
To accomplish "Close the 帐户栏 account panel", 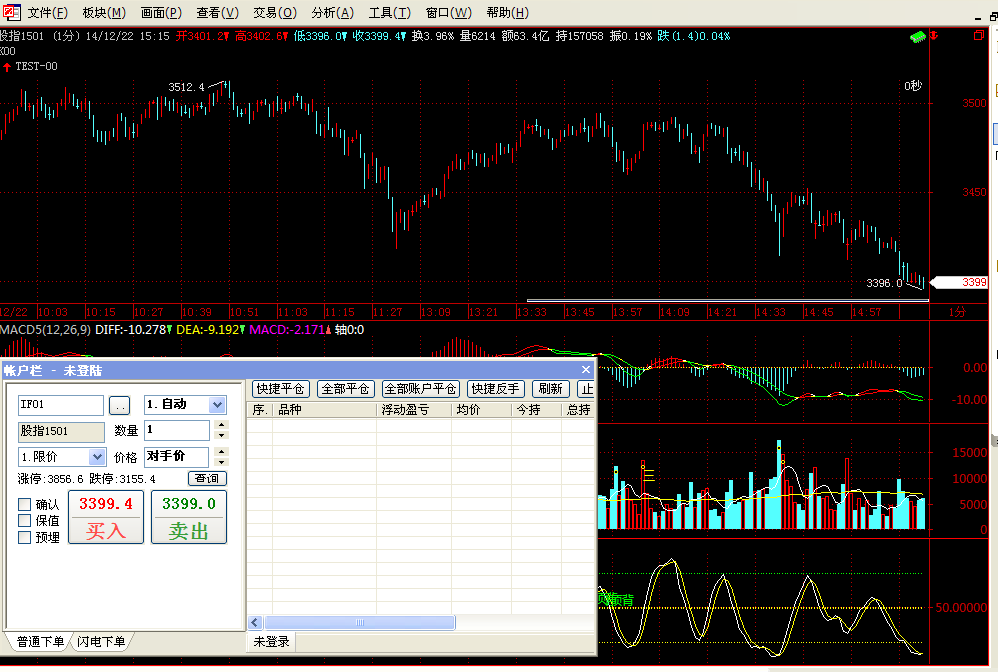I will click(x=585, y=371).
